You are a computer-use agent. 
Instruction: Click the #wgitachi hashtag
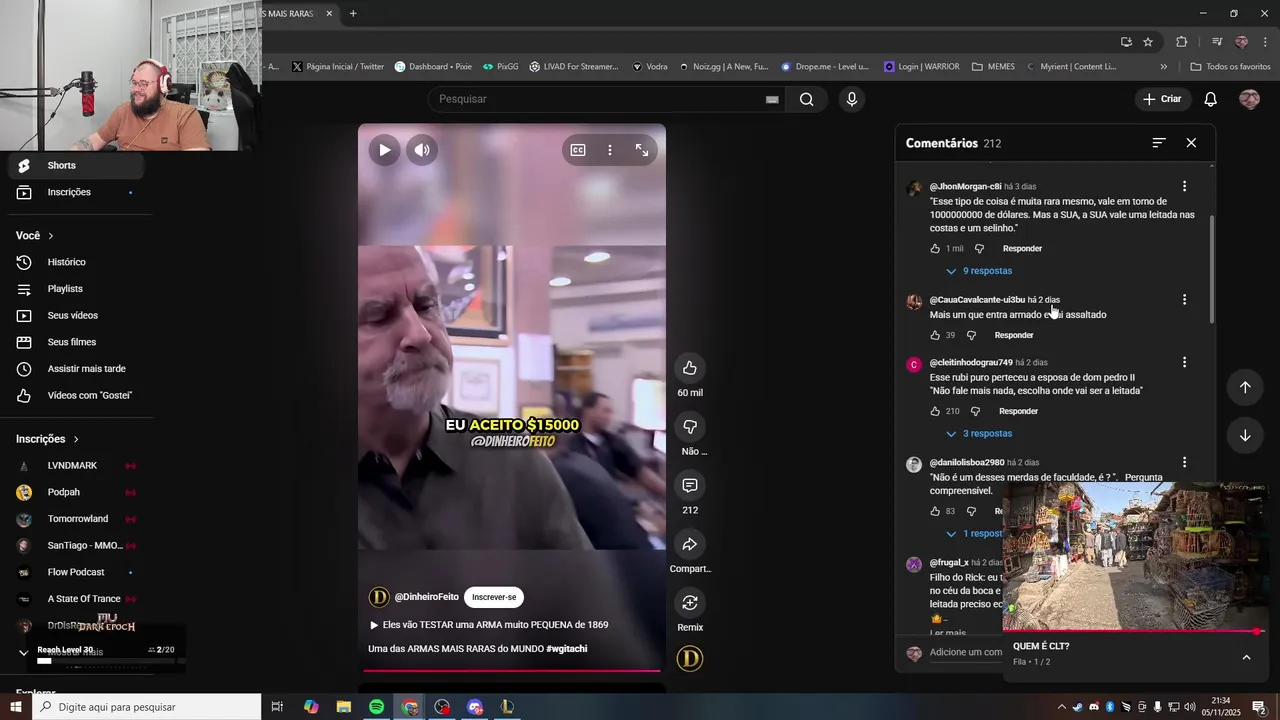(567, 649)
